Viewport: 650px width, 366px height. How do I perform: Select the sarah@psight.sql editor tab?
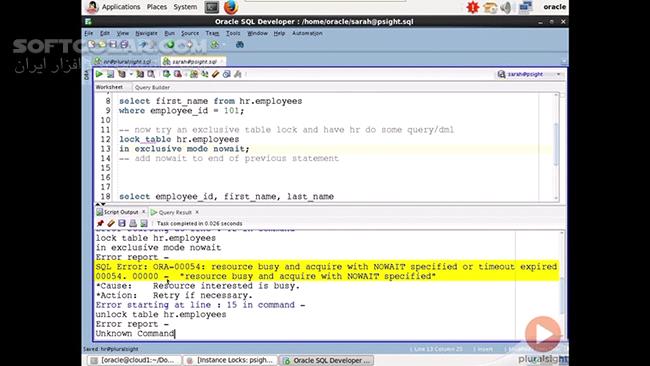coord(192,61)
